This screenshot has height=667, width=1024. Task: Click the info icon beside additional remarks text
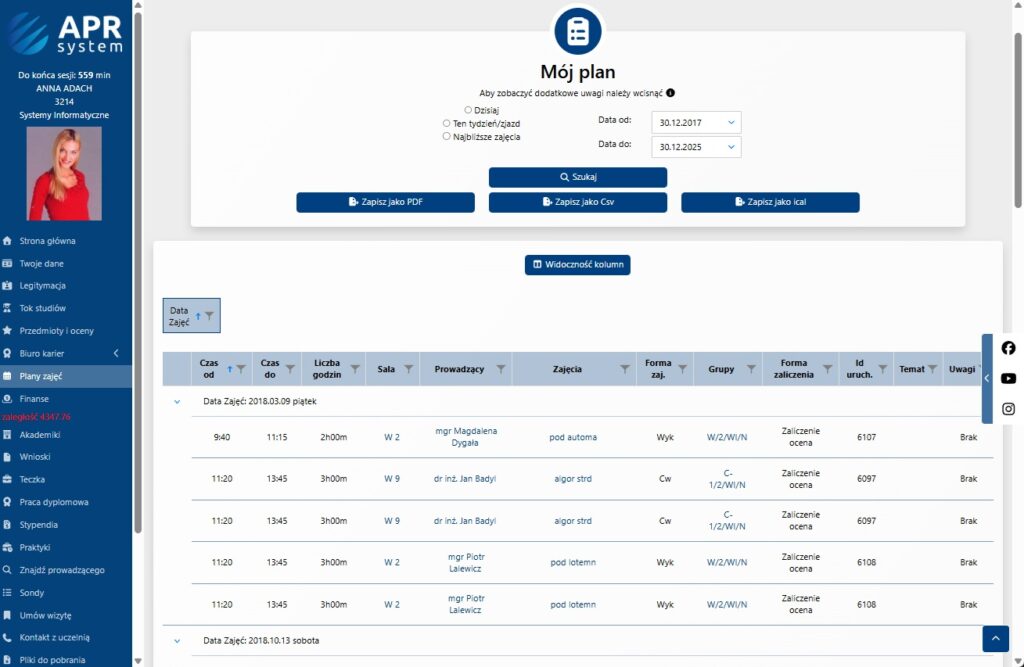(x=670, y=92)
